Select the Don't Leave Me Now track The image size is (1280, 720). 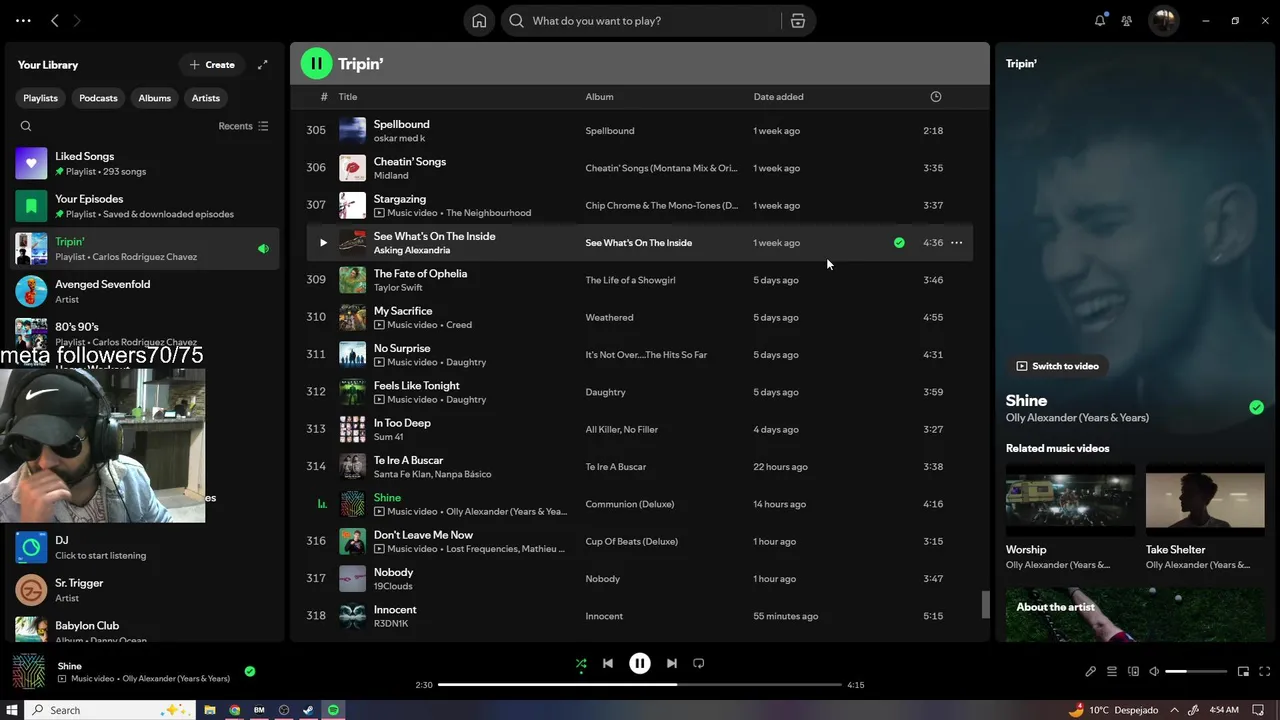[x=639, y=542]
